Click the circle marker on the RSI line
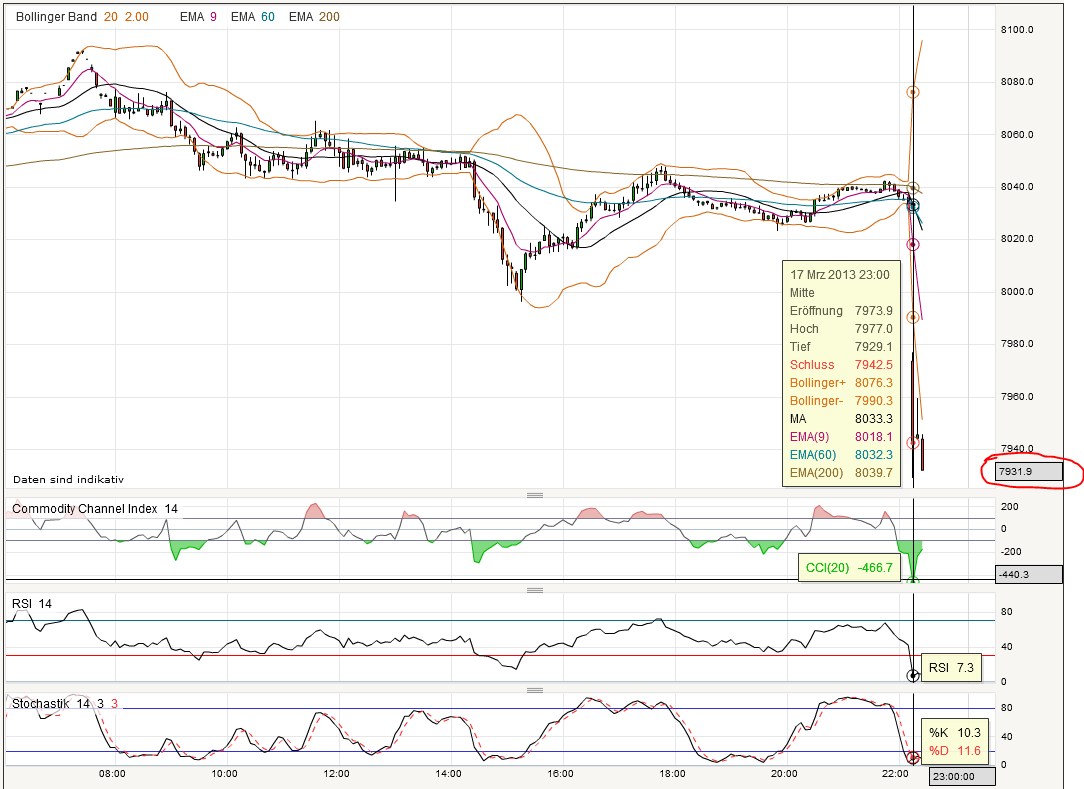Viewport: 1084px width, 789px height. click(x=913, y=676)
